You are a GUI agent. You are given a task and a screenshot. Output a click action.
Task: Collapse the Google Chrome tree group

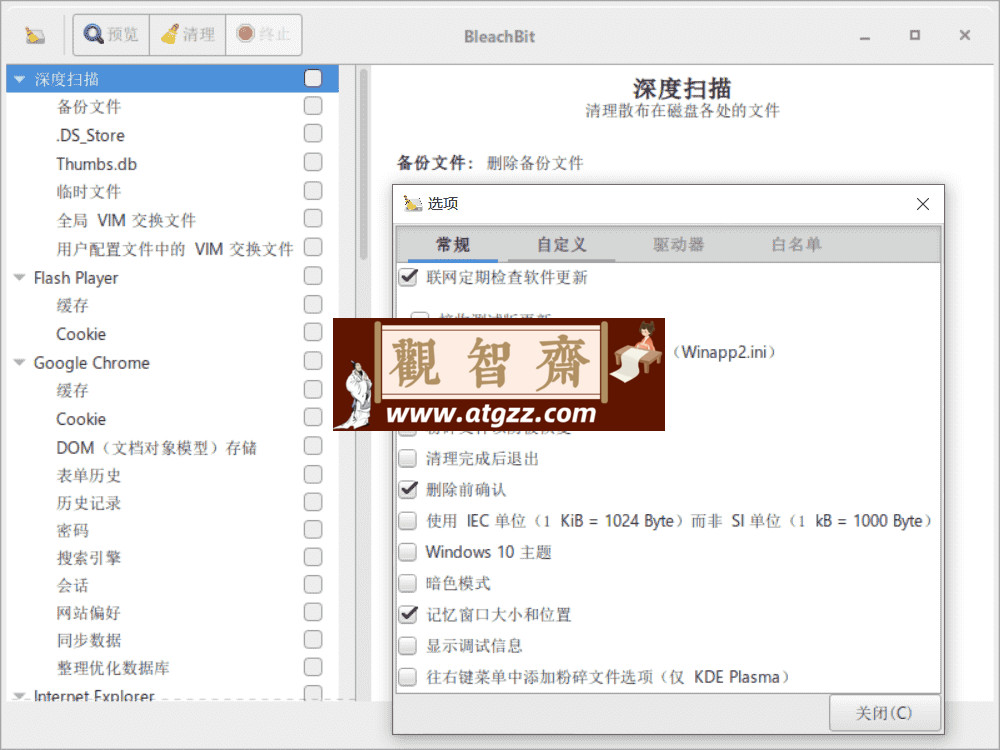point(19,362)
